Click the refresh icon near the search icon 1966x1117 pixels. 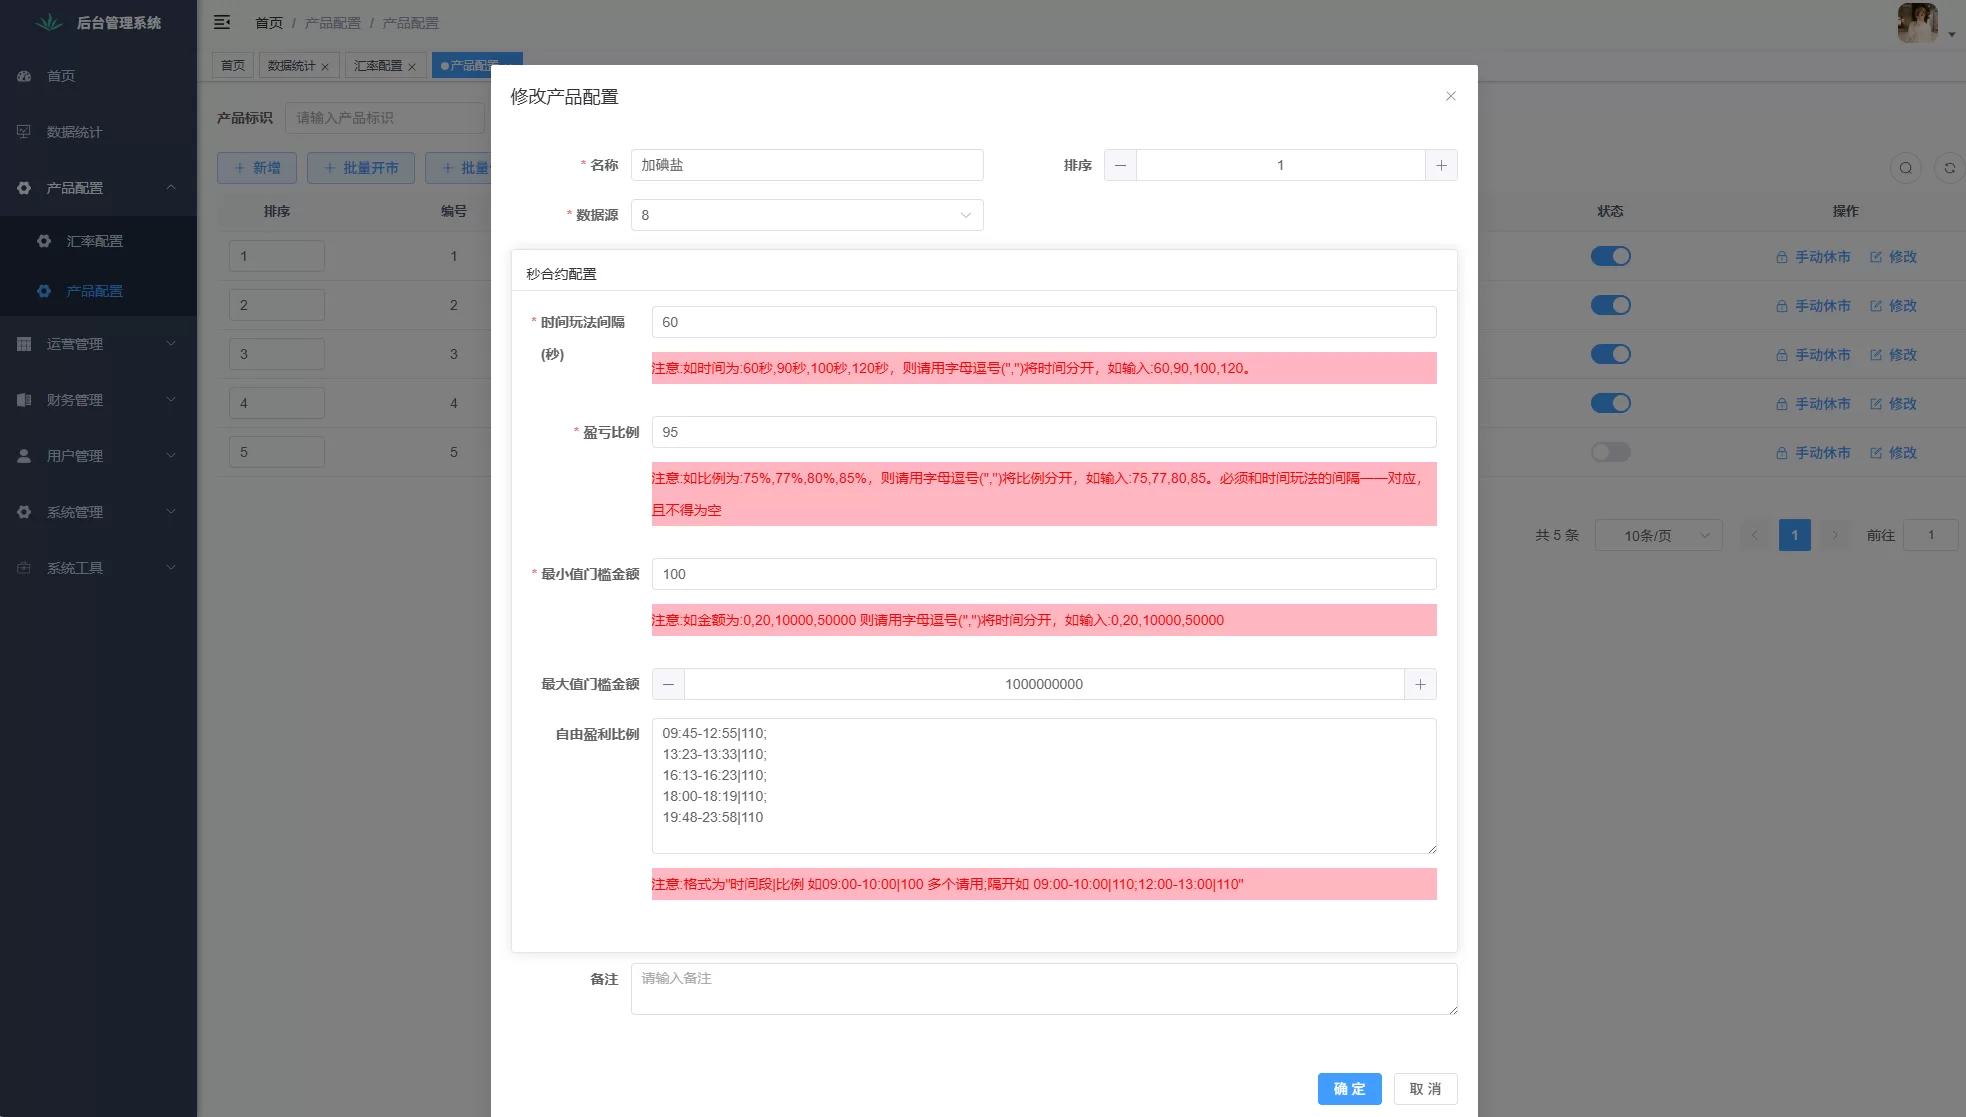coord(1950,168)
